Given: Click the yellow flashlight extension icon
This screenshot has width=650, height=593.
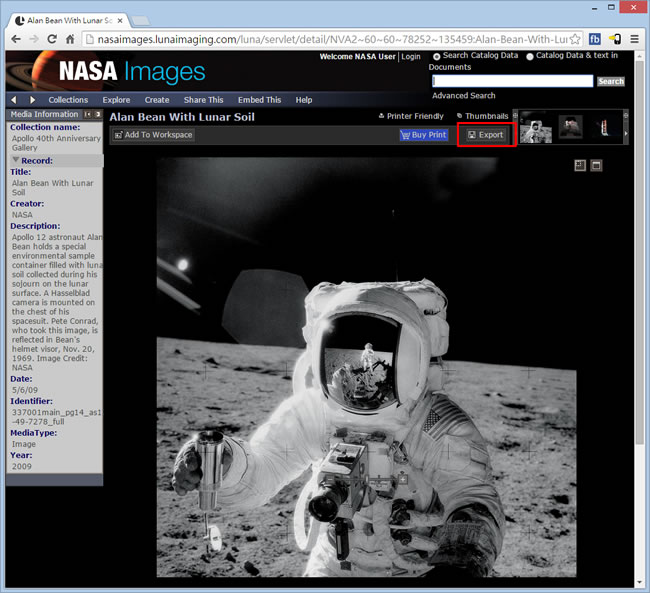Looking at the screenshot, I should pos(615,39).
